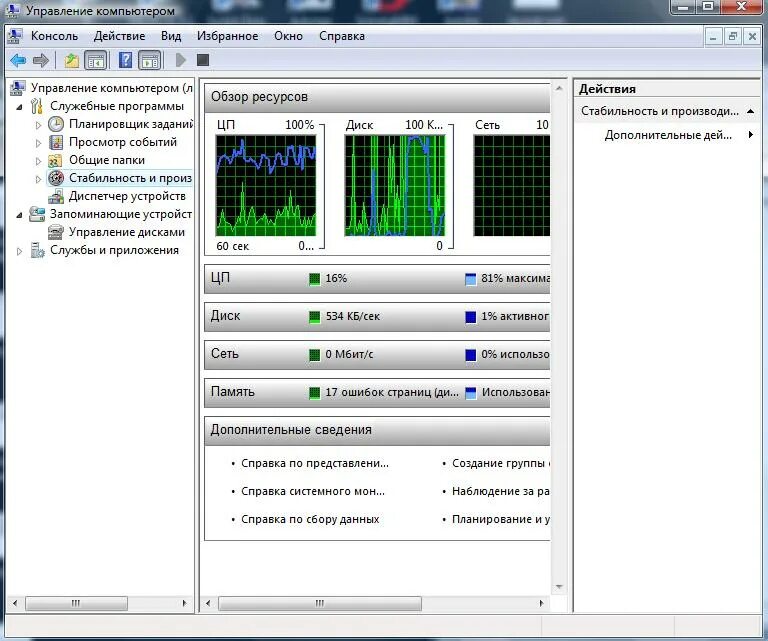Click the Планировщик заданий clock icon
This screenshot has width=768, height=641.
(x=56, y=124)
